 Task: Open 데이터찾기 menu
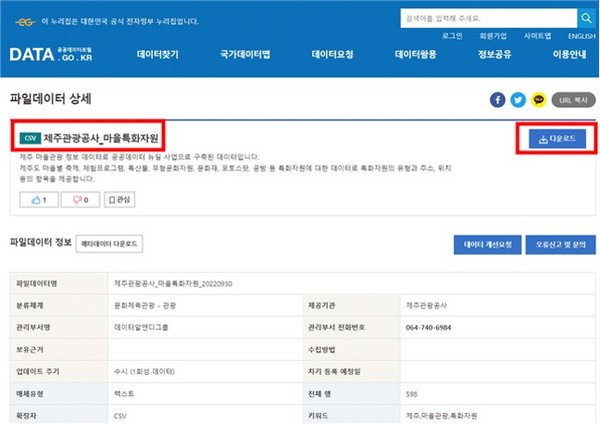pos(159,55)
